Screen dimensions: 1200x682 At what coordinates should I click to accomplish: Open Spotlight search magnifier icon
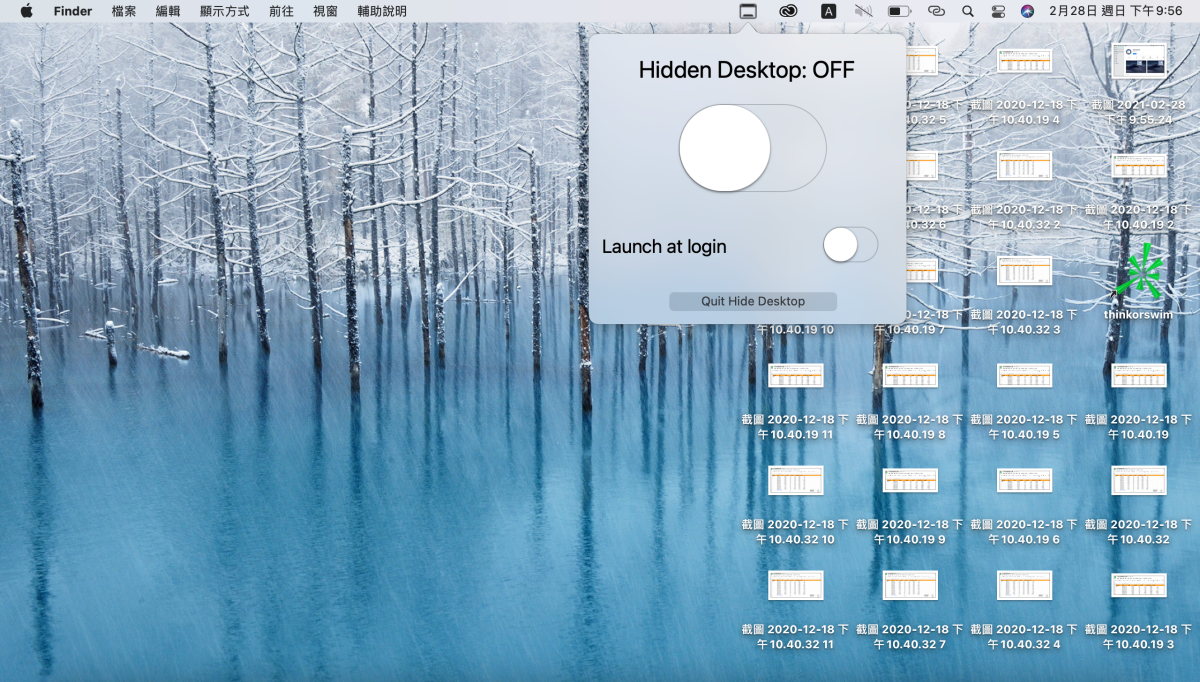point(967,11)
